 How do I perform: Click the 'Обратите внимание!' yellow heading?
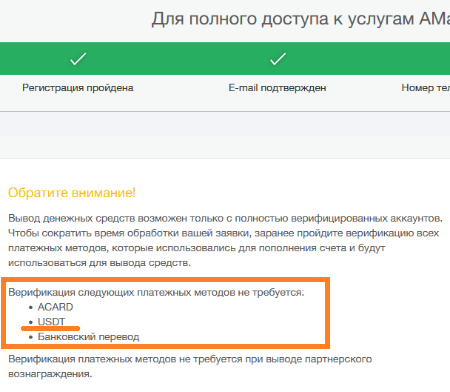click(x=72, y=193)
